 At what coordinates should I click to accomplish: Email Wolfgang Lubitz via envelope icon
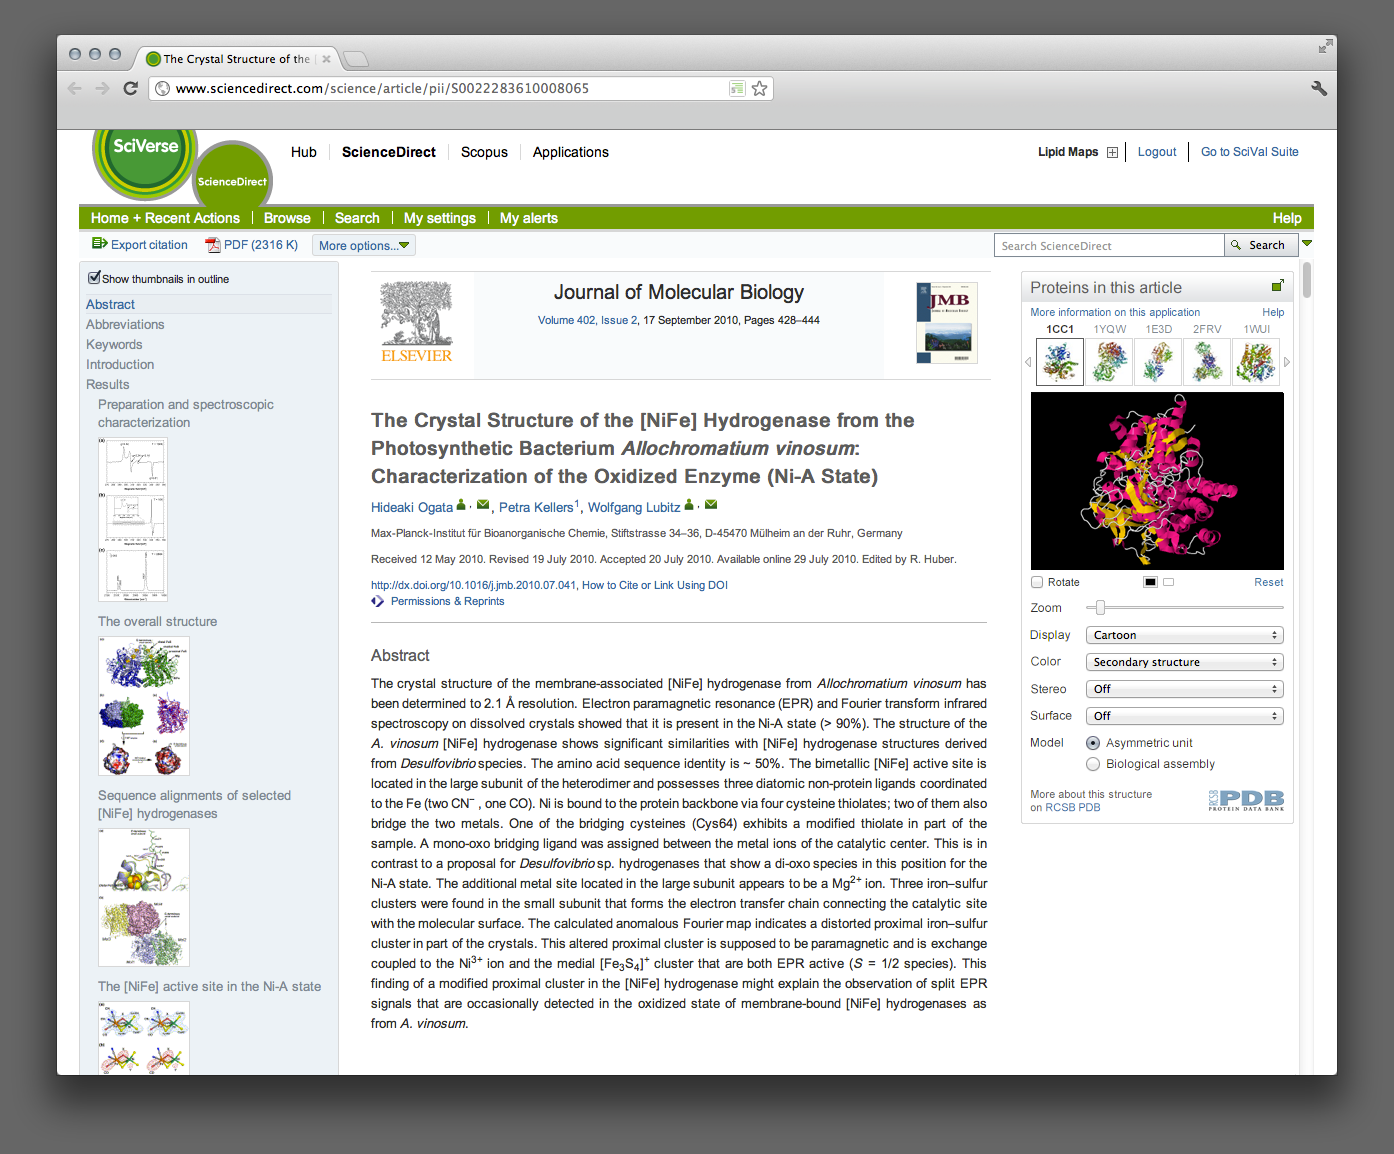[711, 505]
